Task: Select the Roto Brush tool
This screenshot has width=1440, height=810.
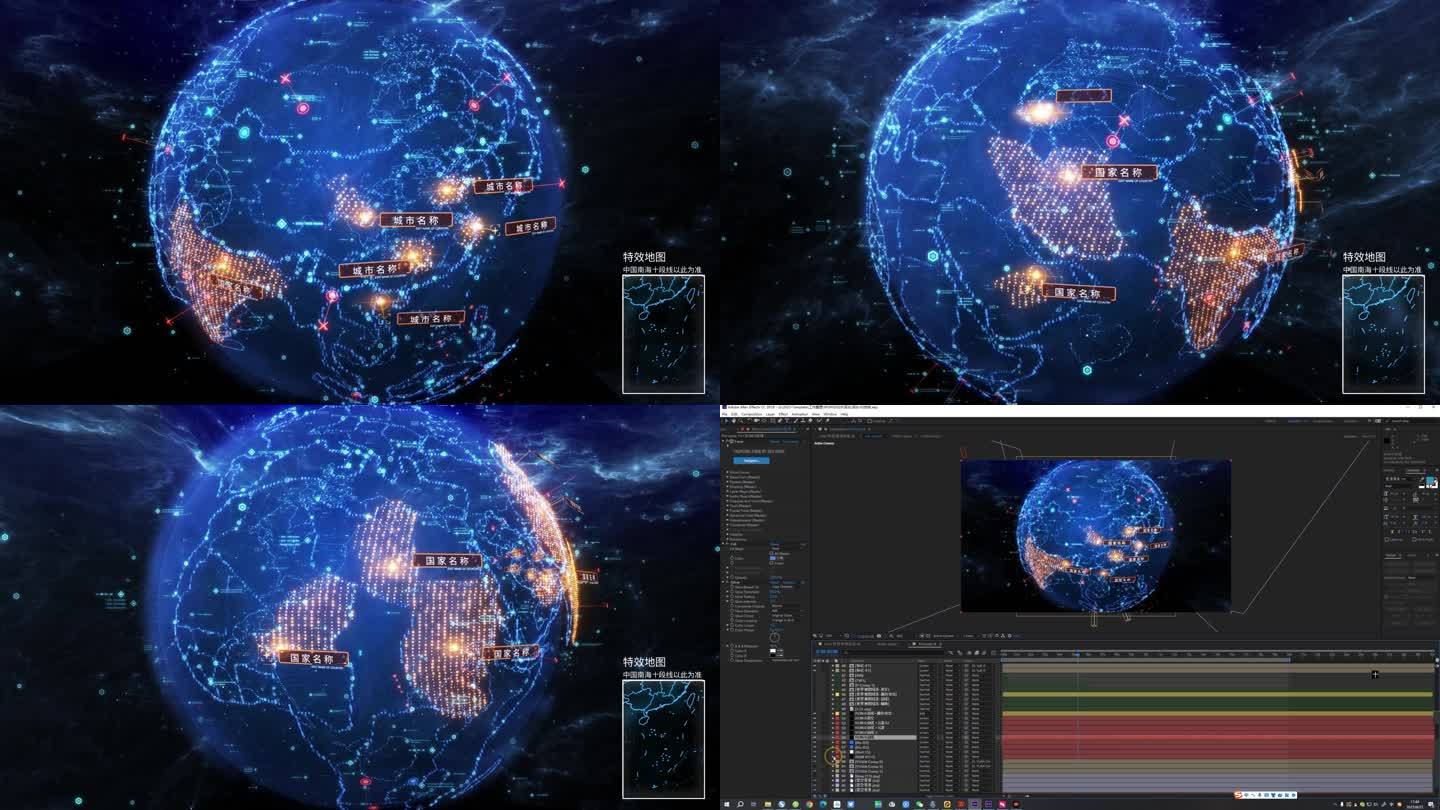Action: point(819,421)
